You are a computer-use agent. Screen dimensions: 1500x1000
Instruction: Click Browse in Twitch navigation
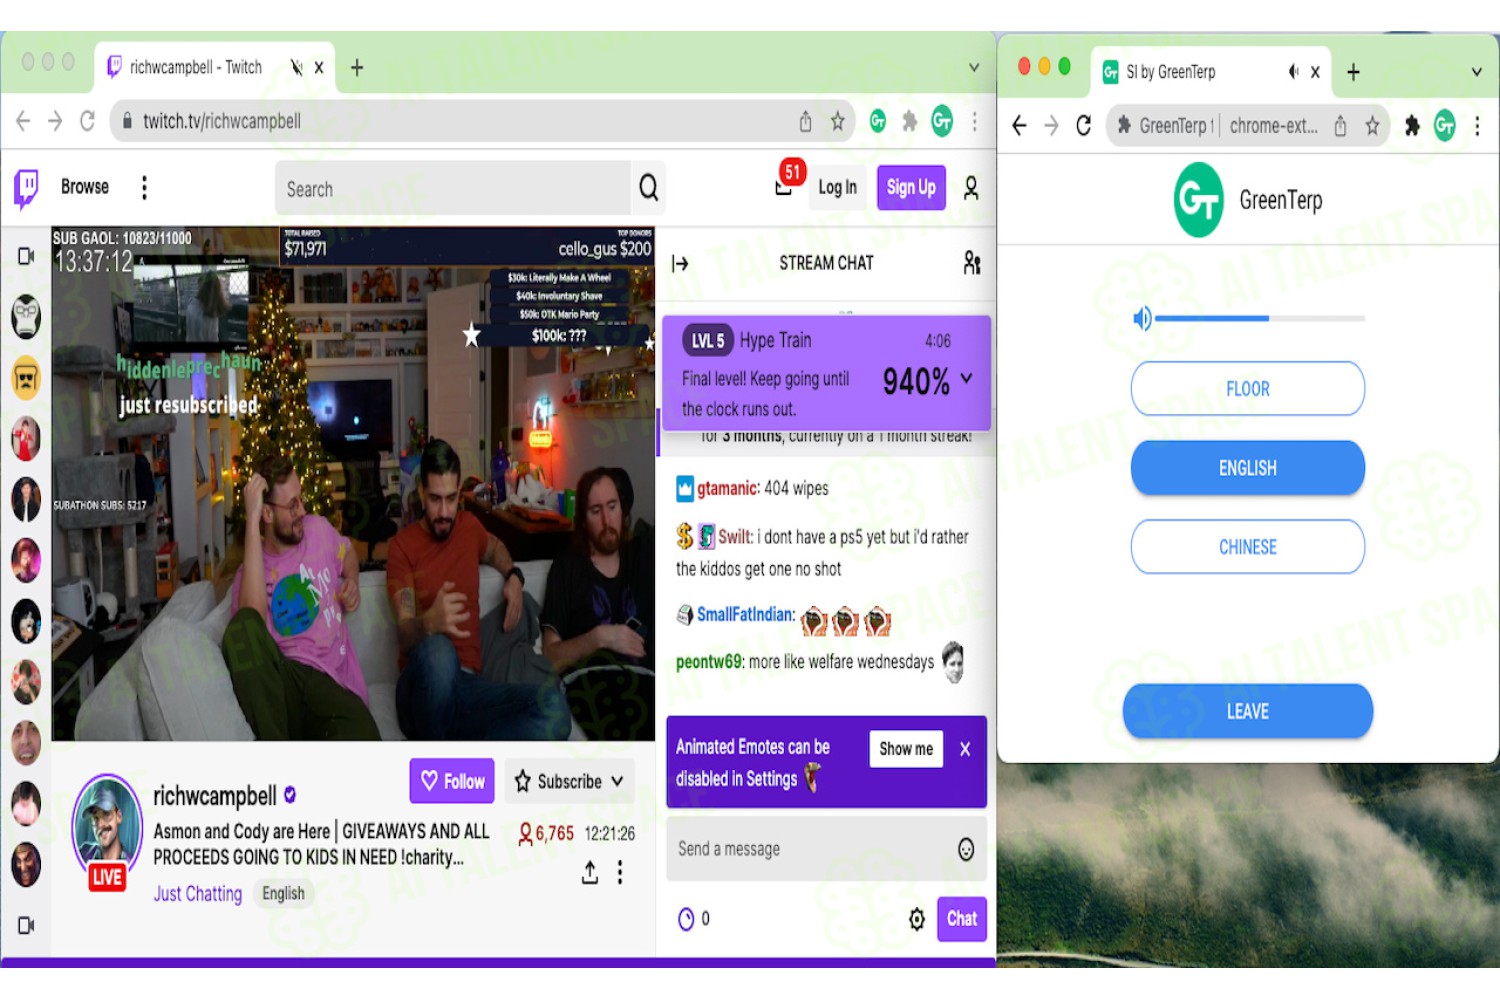(x=85, y=187)
